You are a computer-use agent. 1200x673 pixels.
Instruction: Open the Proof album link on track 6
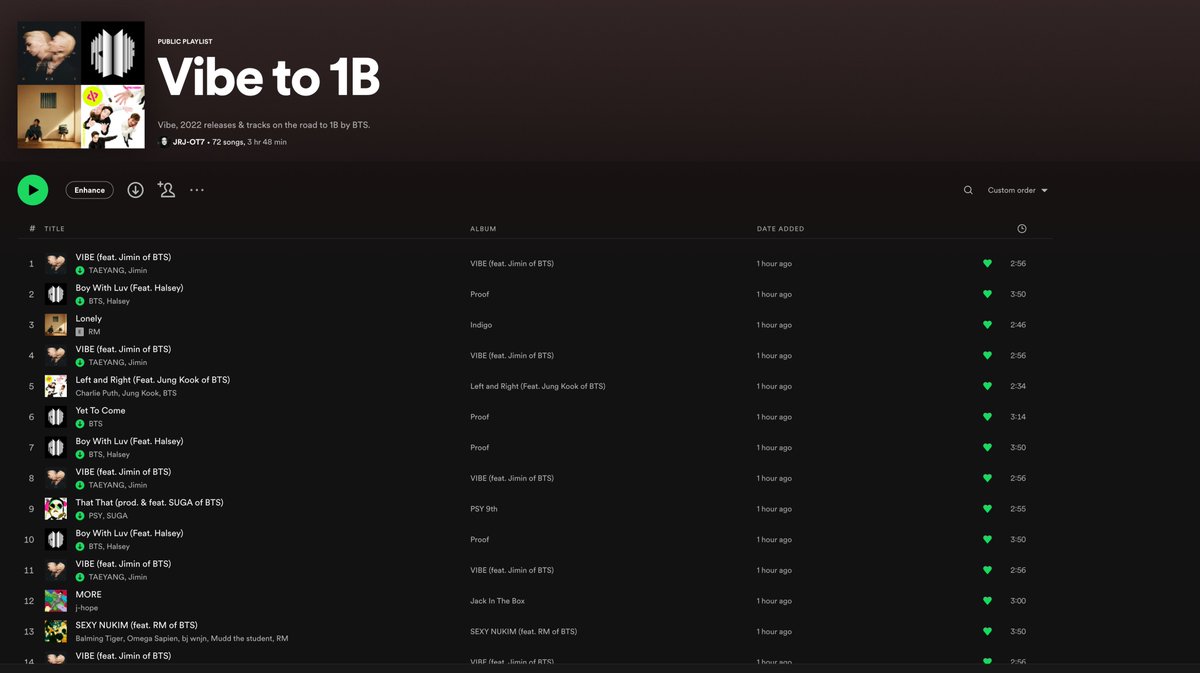pyautogui.click(x=480, y=417)
